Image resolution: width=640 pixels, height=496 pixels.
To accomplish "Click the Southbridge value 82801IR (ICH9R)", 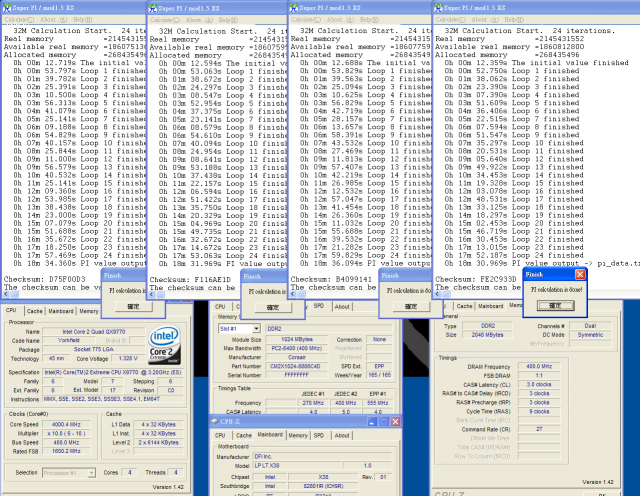I will click(323, 486).
